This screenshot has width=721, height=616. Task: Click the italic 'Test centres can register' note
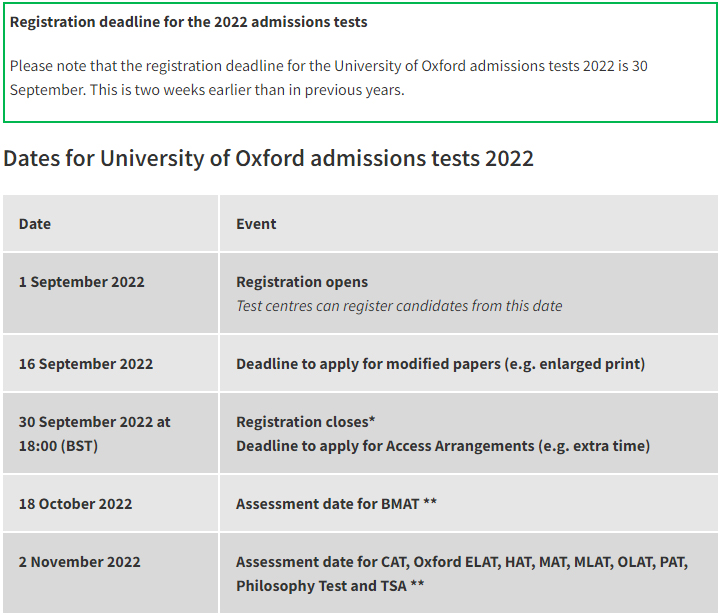(x=399, y=306)
